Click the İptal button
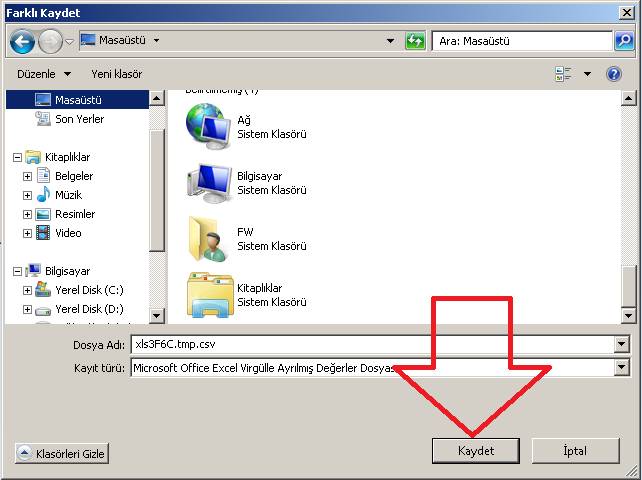642x480 pixels. 575,451
